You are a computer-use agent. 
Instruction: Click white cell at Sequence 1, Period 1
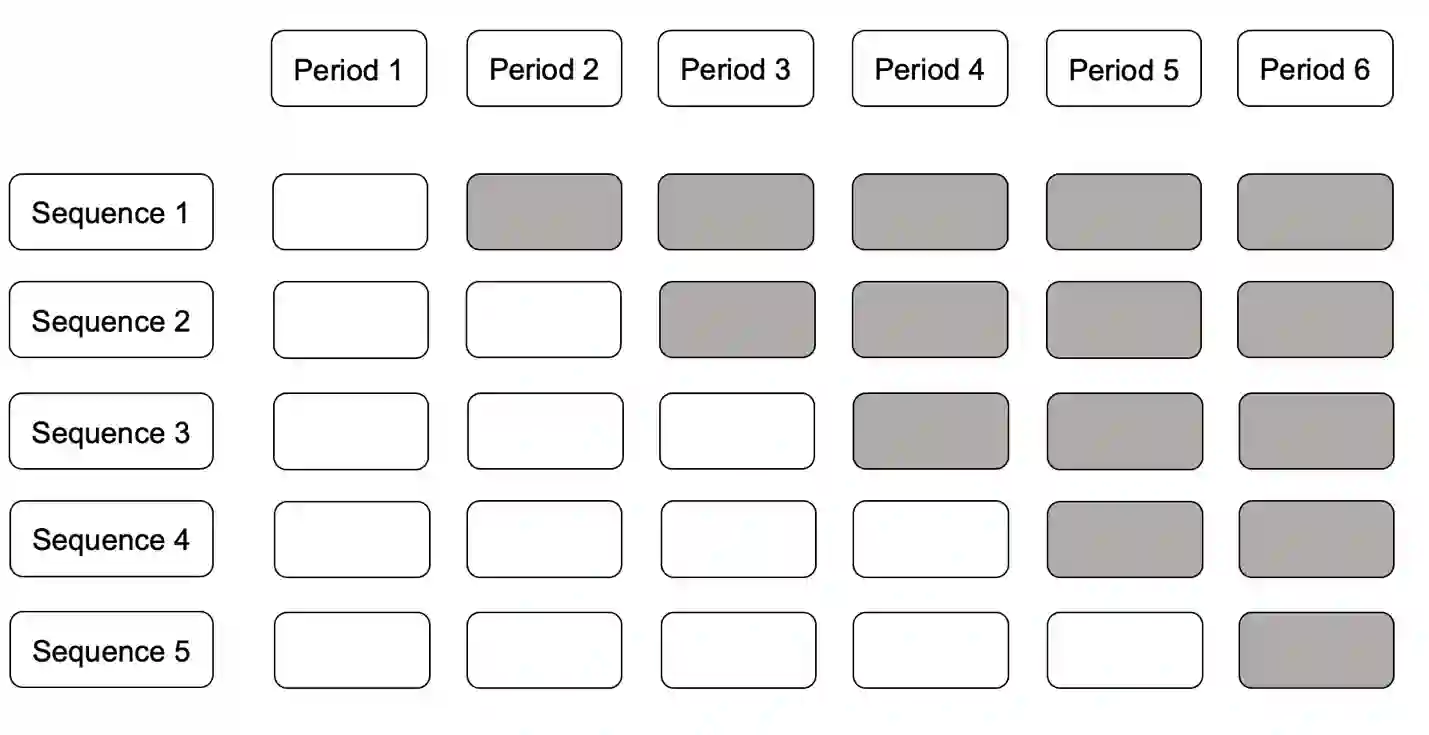tap(349, 212)
